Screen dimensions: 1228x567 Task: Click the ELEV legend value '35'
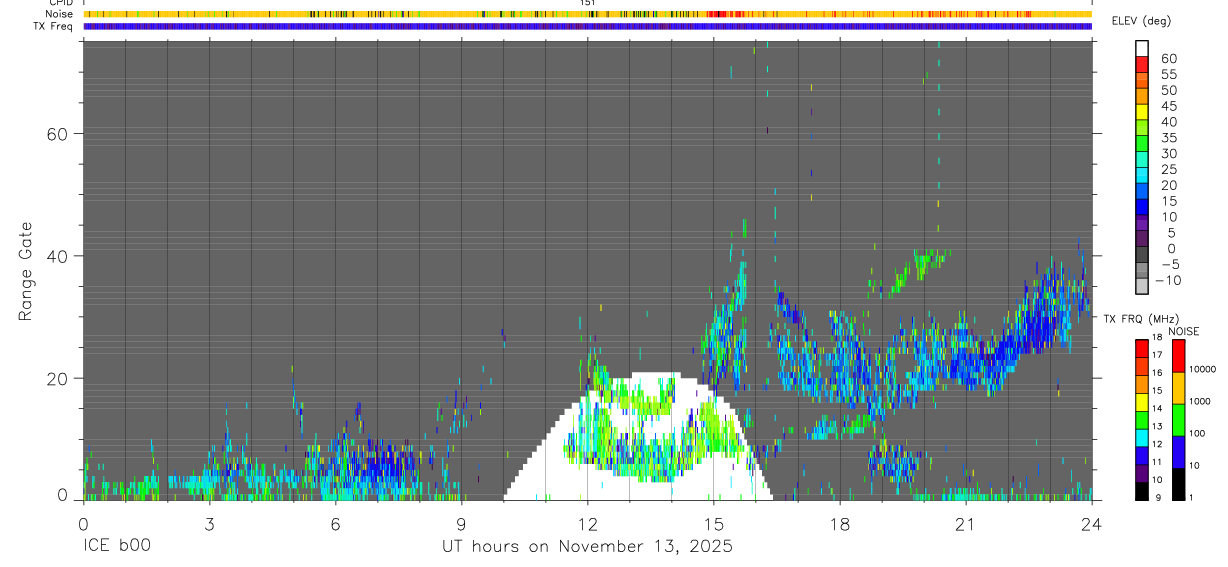(x=1168, y=138)
